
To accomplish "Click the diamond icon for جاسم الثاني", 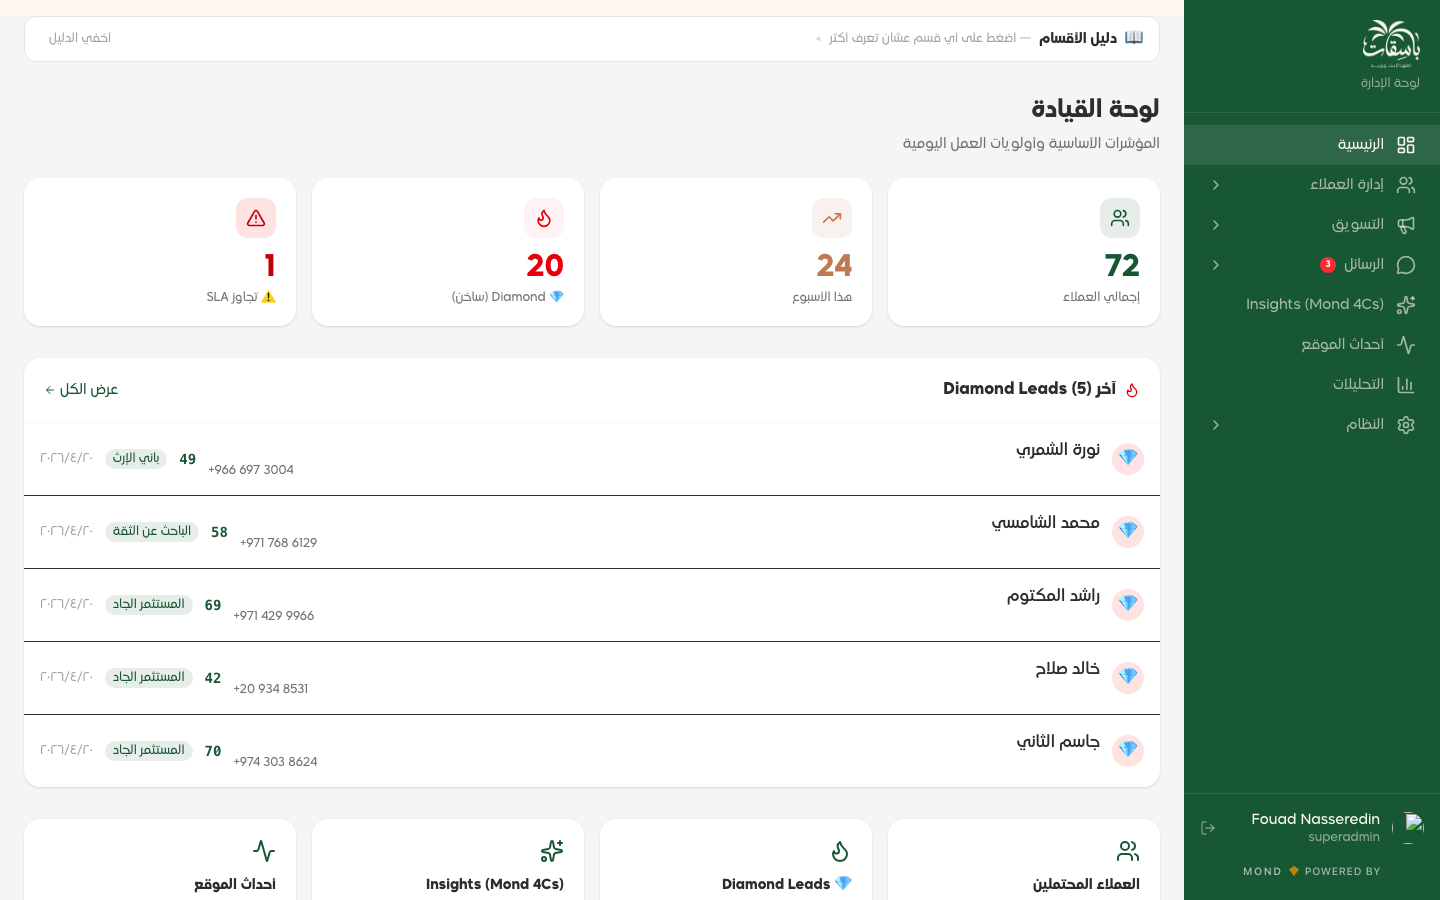I will click(x=1128, y=750).
